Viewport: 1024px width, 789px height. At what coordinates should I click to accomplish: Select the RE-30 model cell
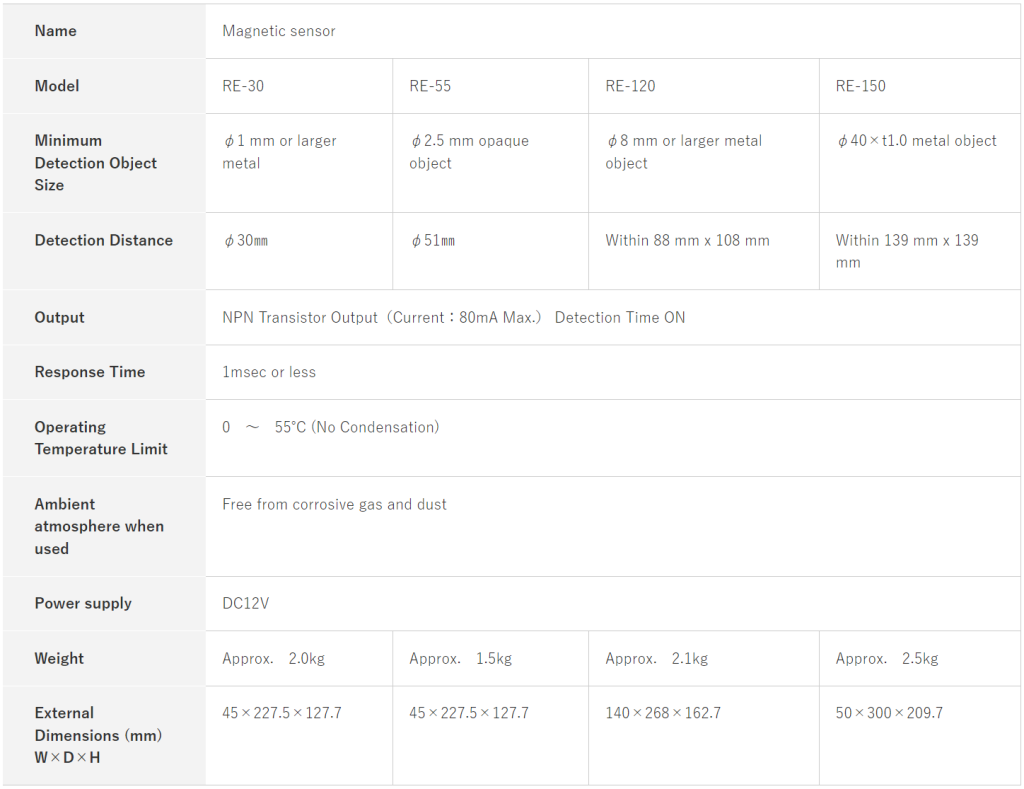[243, 86]
